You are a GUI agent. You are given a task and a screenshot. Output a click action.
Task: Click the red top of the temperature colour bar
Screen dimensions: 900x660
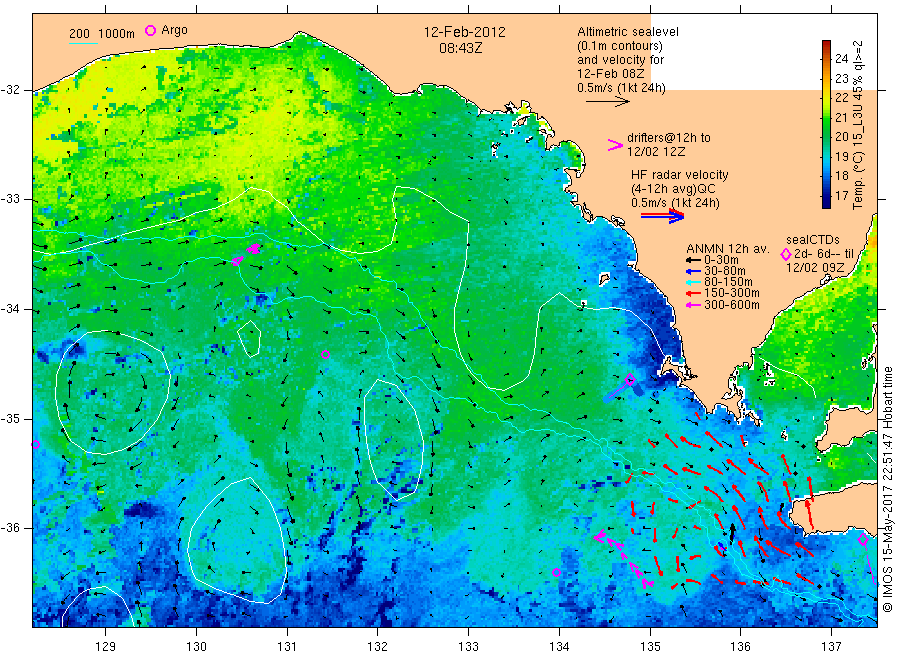click(827, 44)
